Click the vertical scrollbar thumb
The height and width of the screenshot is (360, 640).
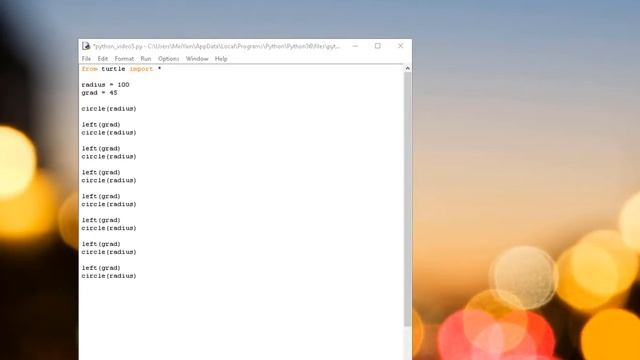407,199
